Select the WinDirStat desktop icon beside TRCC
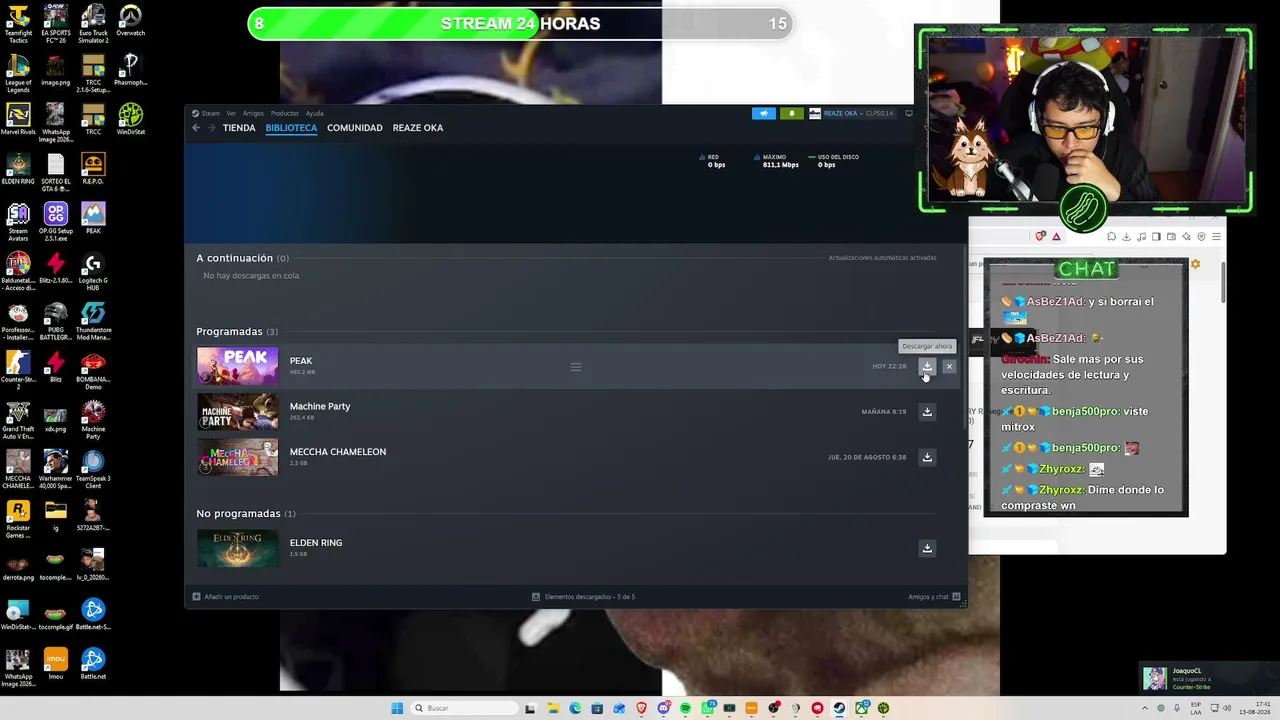The image size is (1280, 720). click(130, 119)
